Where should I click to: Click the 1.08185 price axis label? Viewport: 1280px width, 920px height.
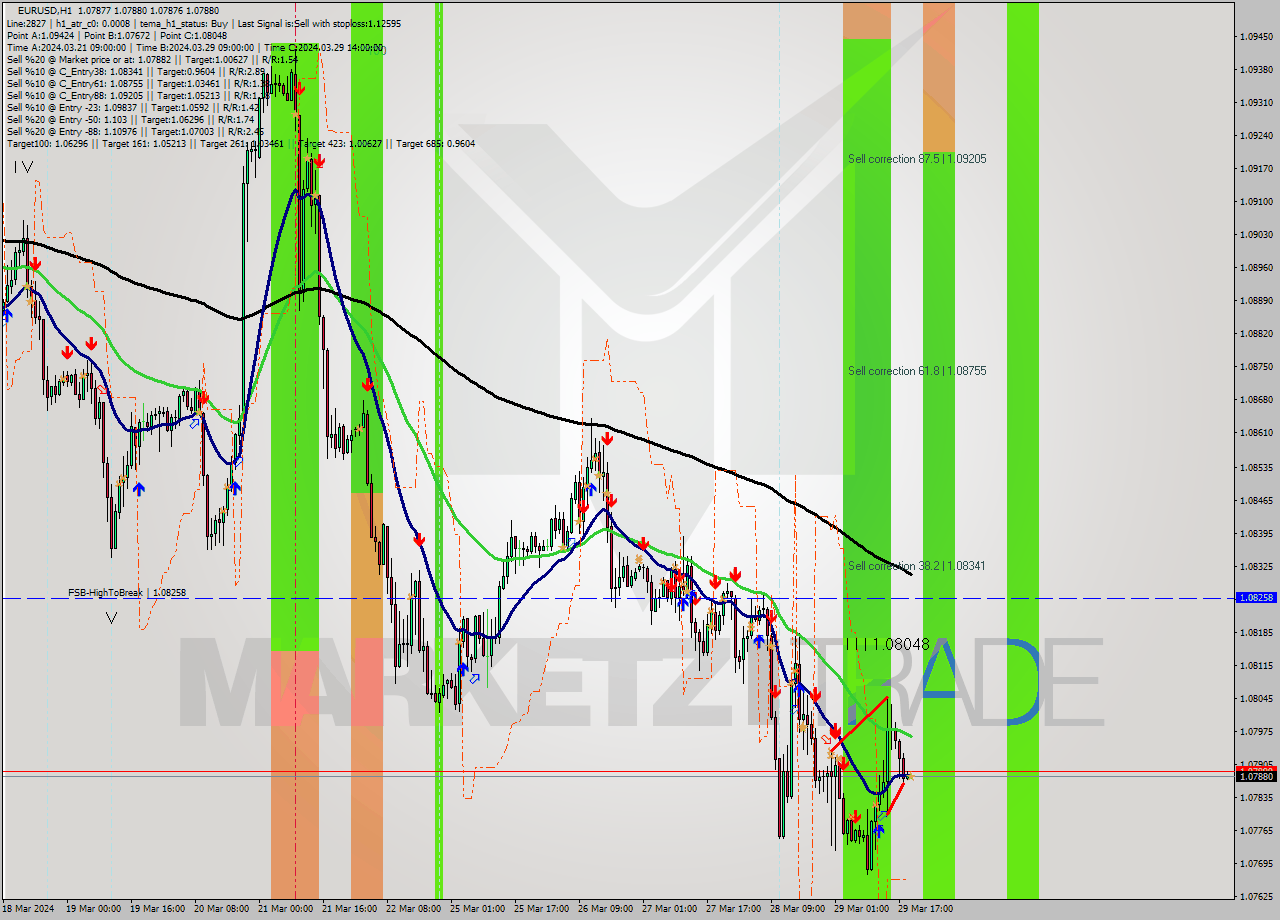tap(1256, 632)
